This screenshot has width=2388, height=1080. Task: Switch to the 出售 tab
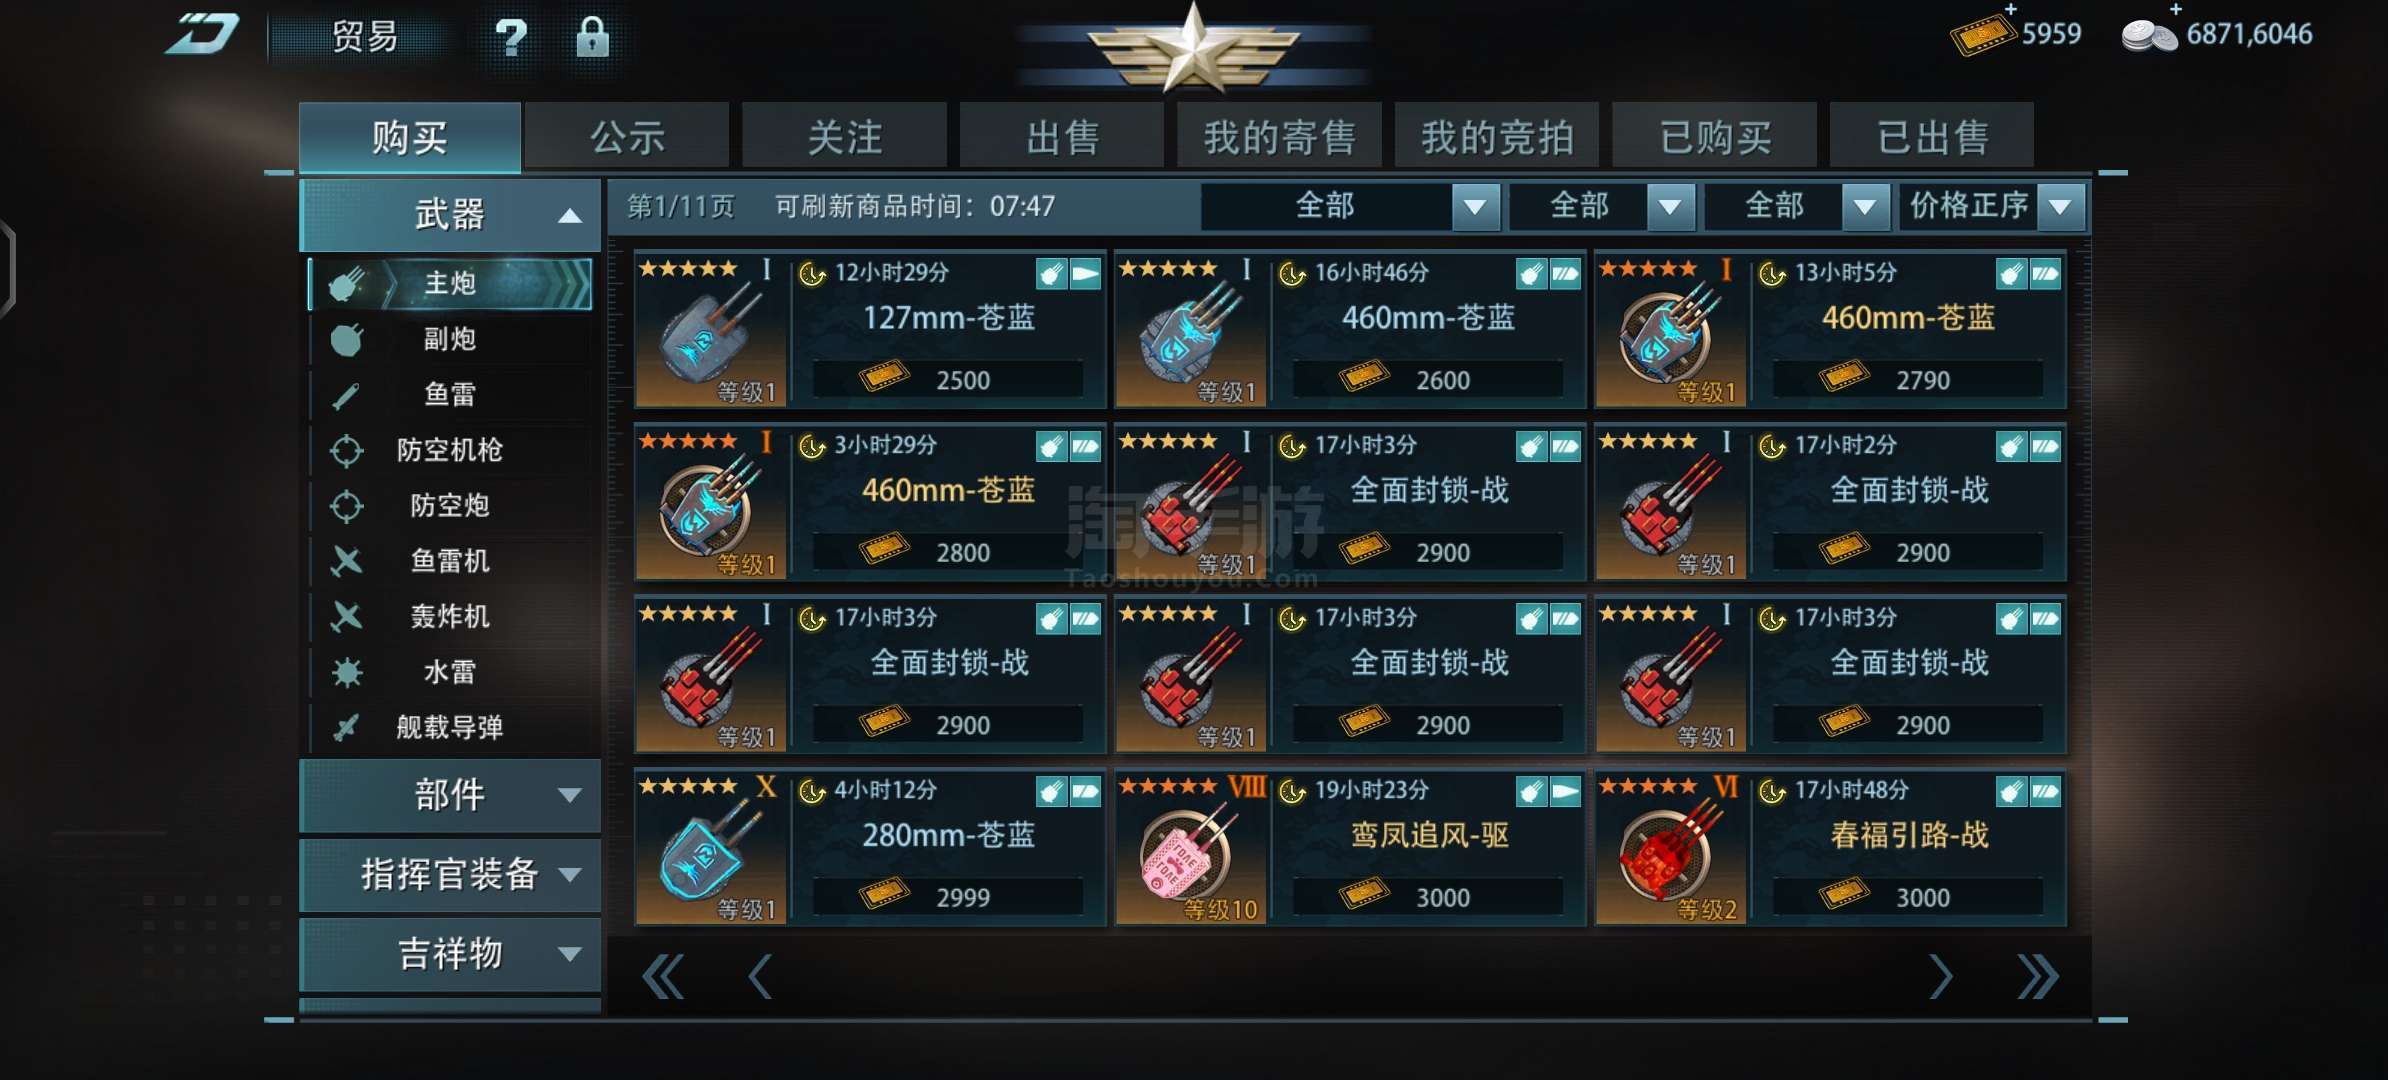pyautogui.click(x=1062, y=136)
